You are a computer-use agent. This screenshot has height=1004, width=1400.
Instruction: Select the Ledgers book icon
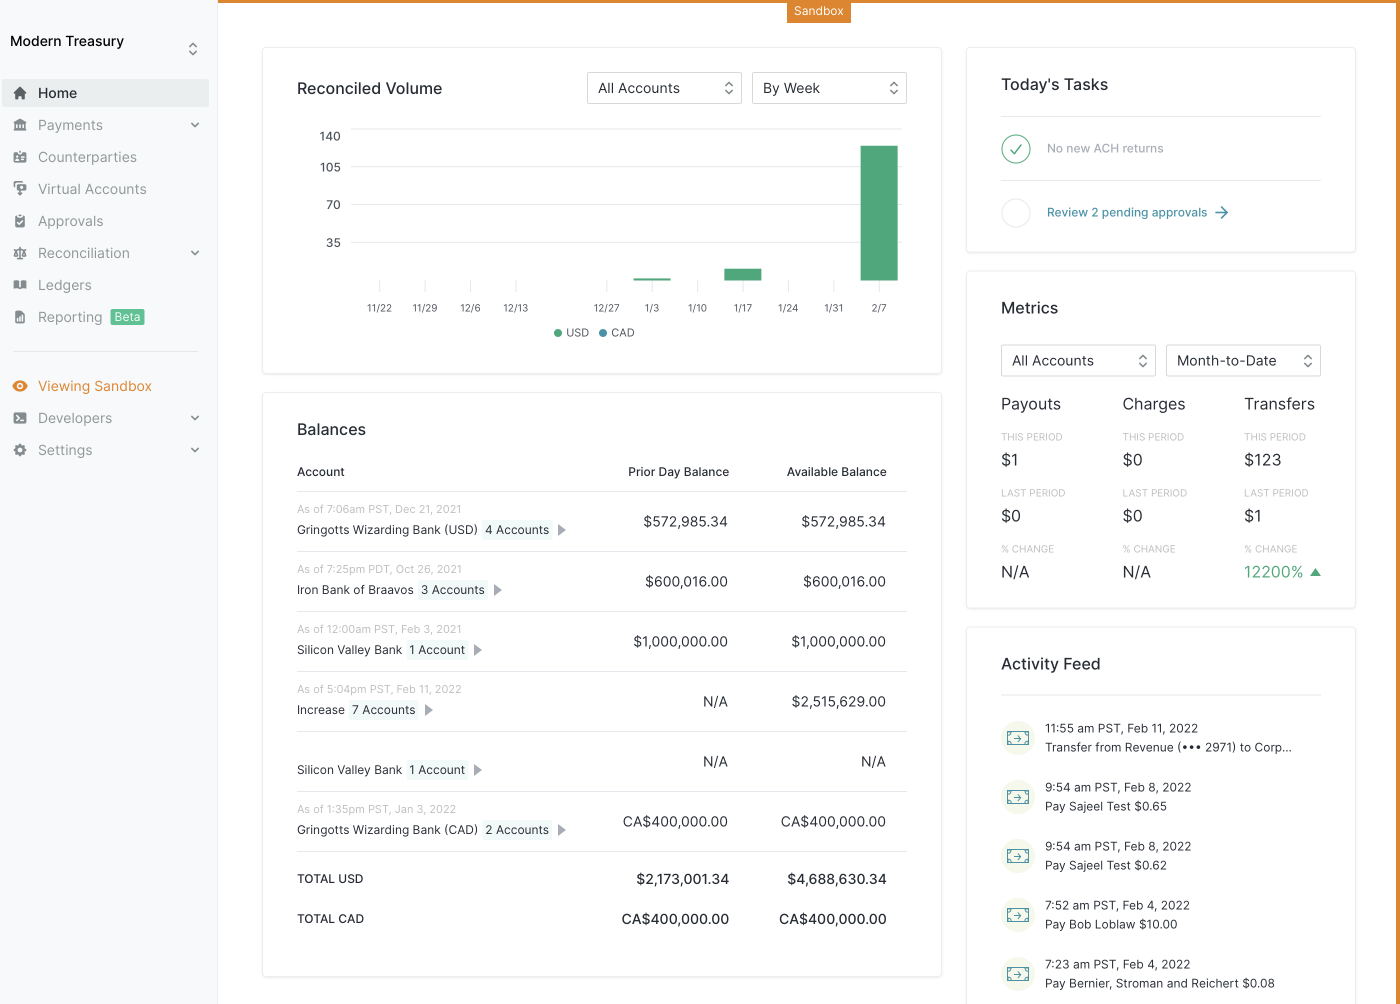pos(20,284)
